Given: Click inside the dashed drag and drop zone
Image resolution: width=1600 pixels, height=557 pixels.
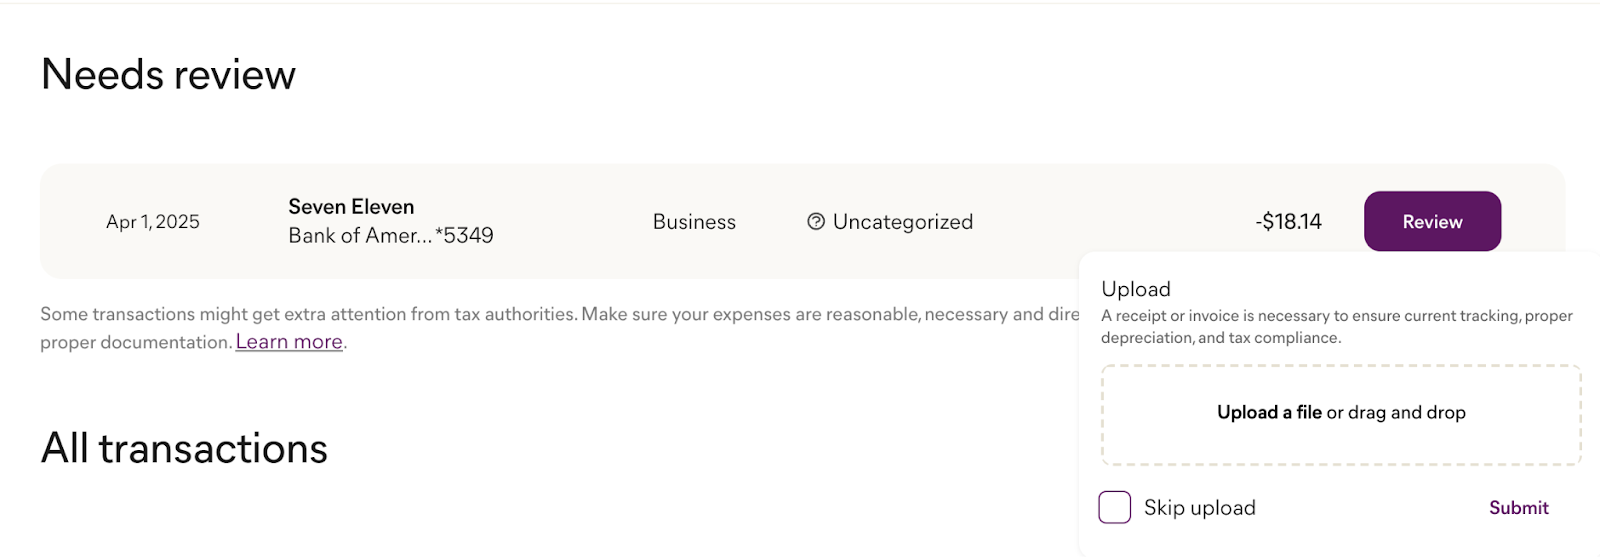Looking at the screenshot, I should [x=1341, y=415].
